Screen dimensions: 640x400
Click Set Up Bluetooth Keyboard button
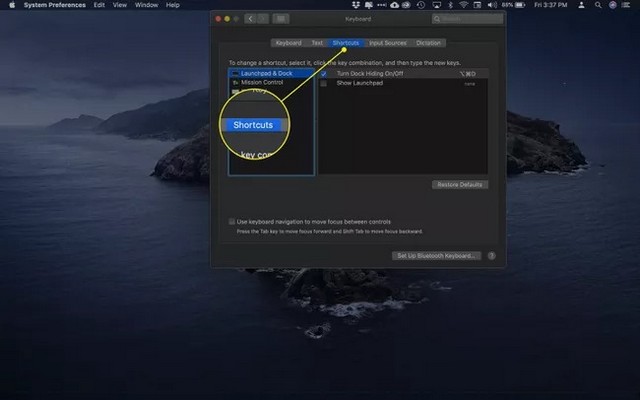coord(436,256)
